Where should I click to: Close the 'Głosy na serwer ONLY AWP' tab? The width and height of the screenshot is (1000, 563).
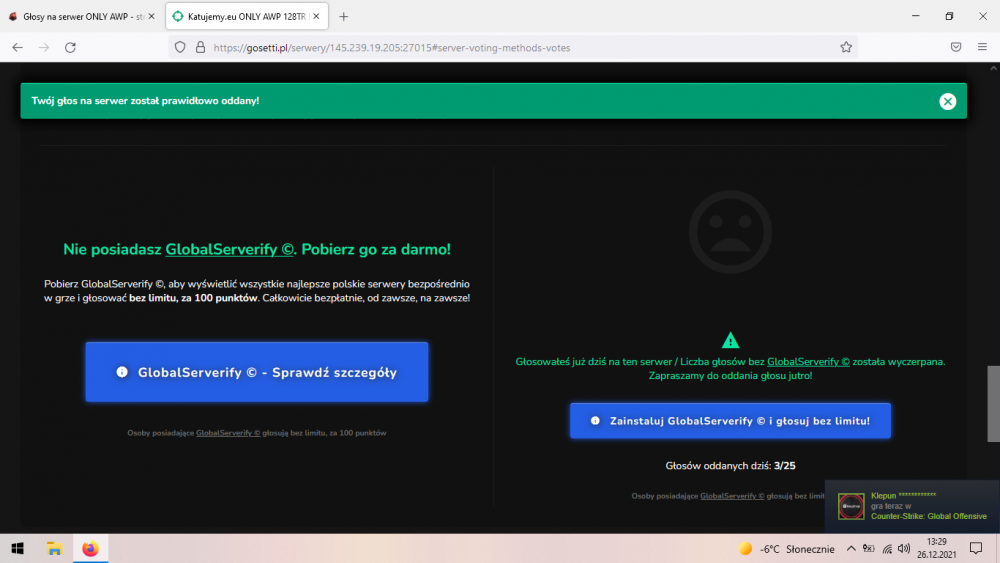click(x=152, y=17)
